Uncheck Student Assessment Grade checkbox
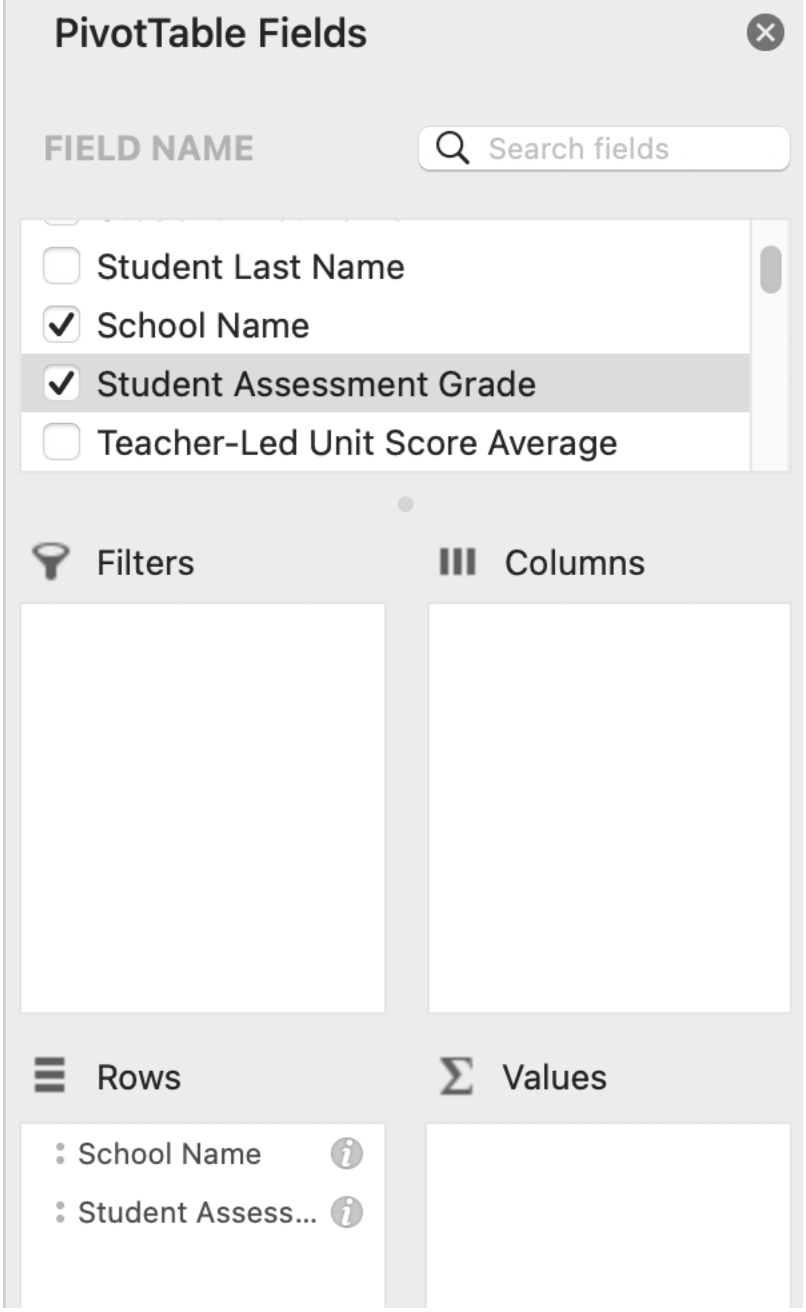806x1312 pixels. (62, 384)
